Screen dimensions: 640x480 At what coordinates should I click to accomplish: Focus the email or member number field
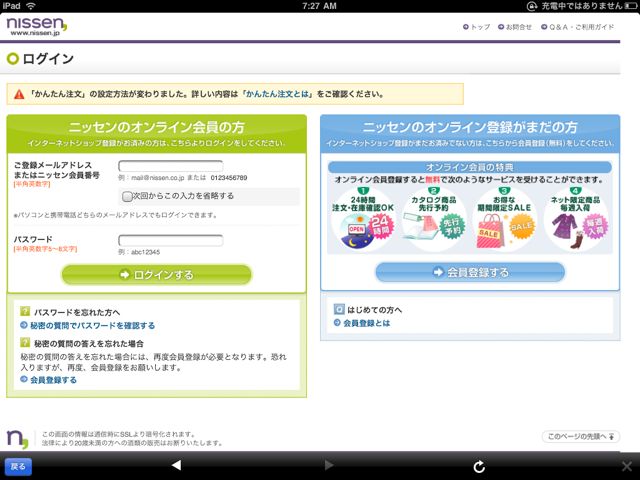point(171,166)
